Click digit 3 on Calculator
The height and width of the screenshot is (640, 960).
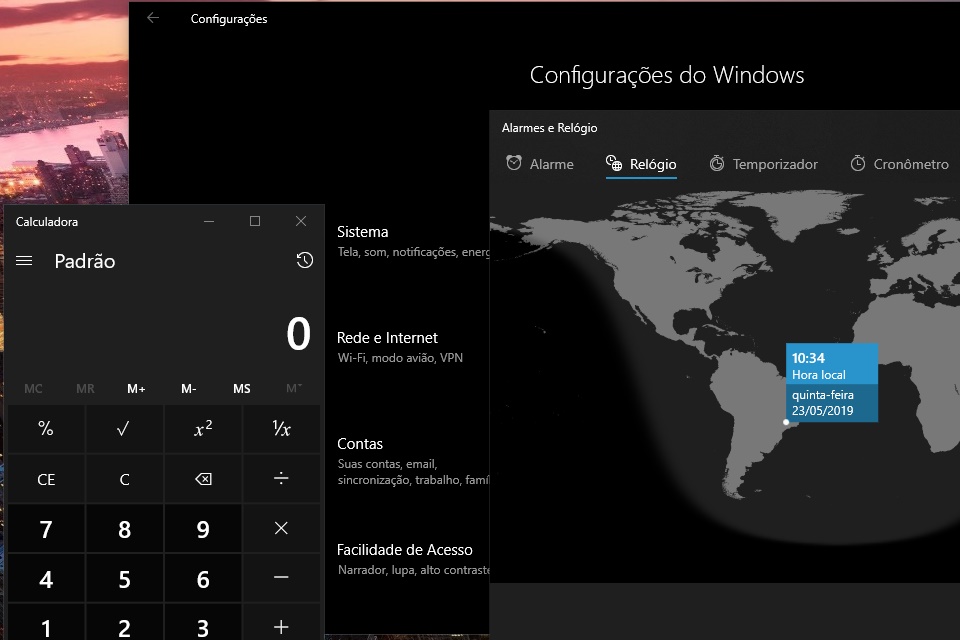[203, 627]
